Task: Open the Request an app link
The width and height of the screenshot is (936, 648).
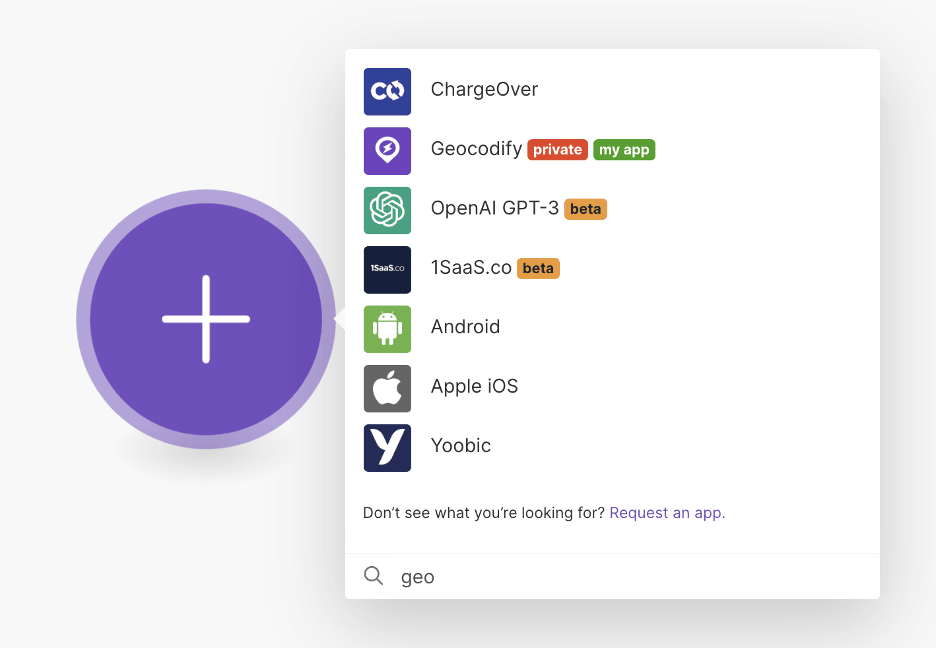Action: tap(666, 513)
